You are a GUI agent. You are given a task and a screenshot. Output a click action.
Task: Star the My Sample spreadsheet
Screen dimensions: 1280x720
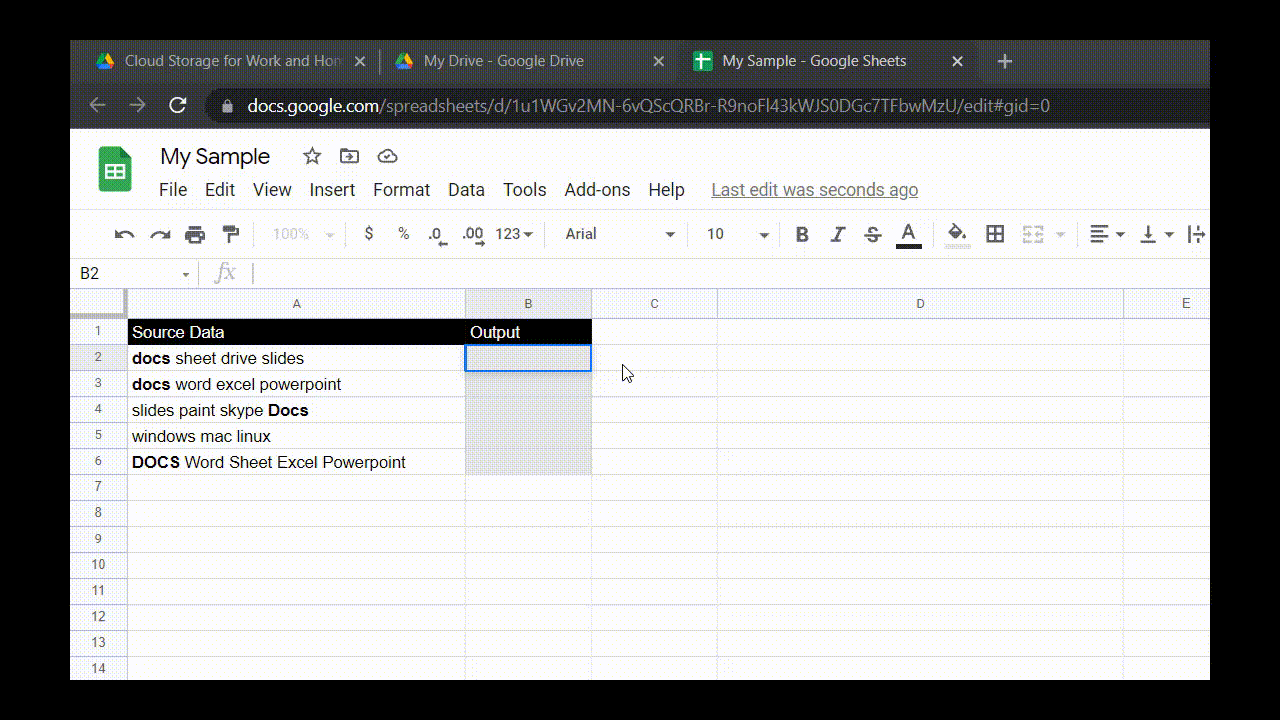point(311,156)
